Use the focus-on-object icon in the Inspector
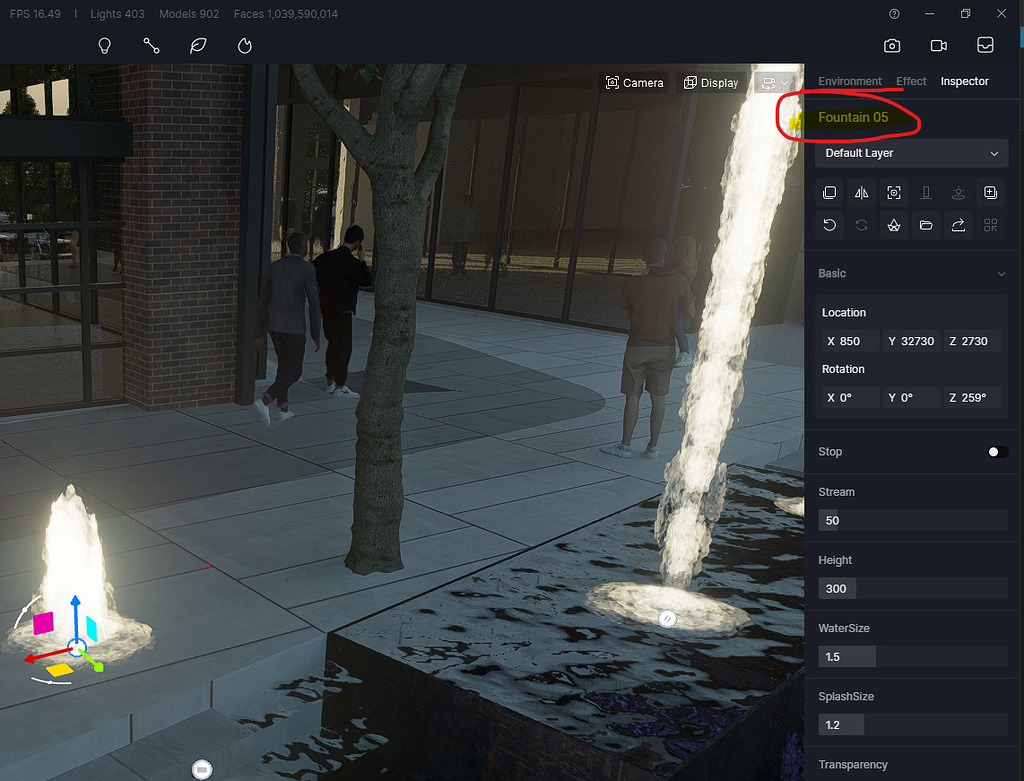1024x781 pixels. click(x=893, y=192)
